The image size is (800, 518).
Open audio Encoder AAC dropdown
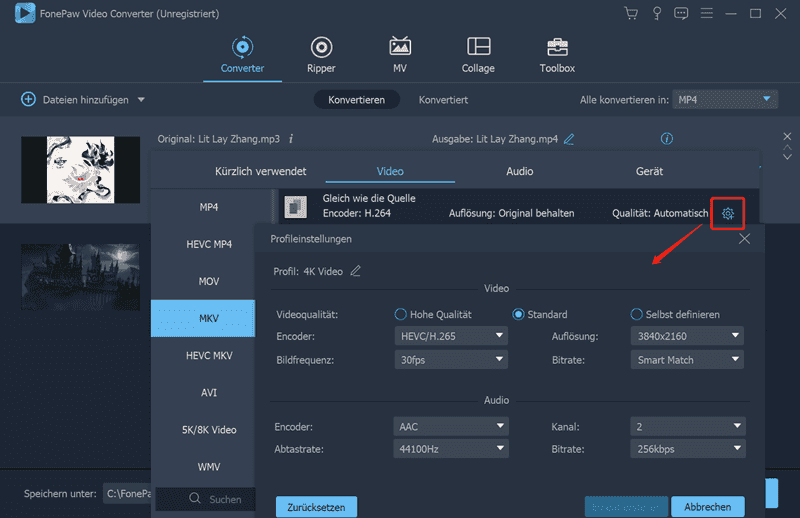coord(451,426)
